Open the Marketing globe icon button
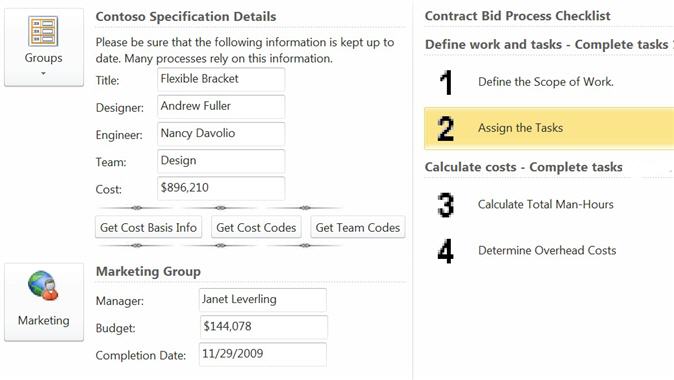 tap(44, 302)
